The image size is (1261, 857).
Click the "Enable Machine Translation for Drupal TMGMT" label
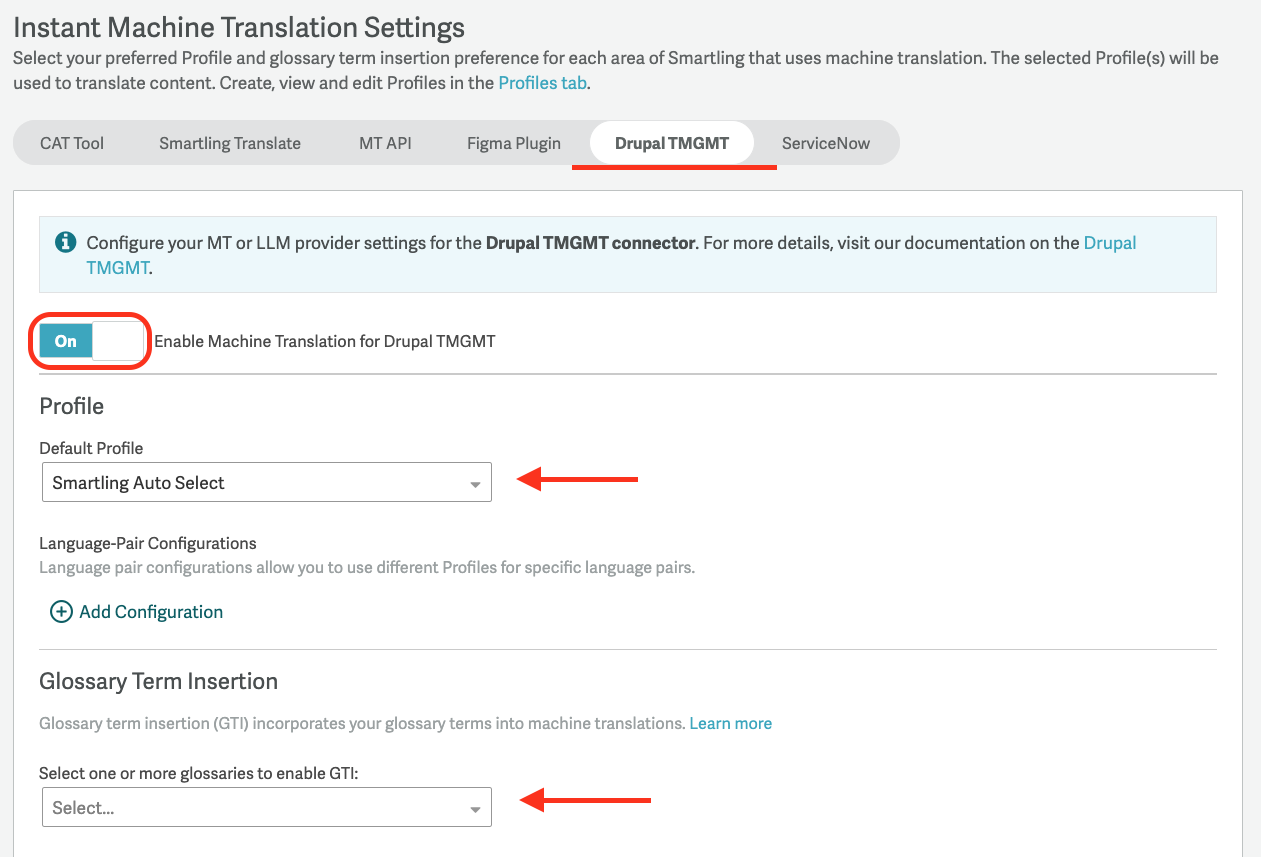tap(324, 341)
